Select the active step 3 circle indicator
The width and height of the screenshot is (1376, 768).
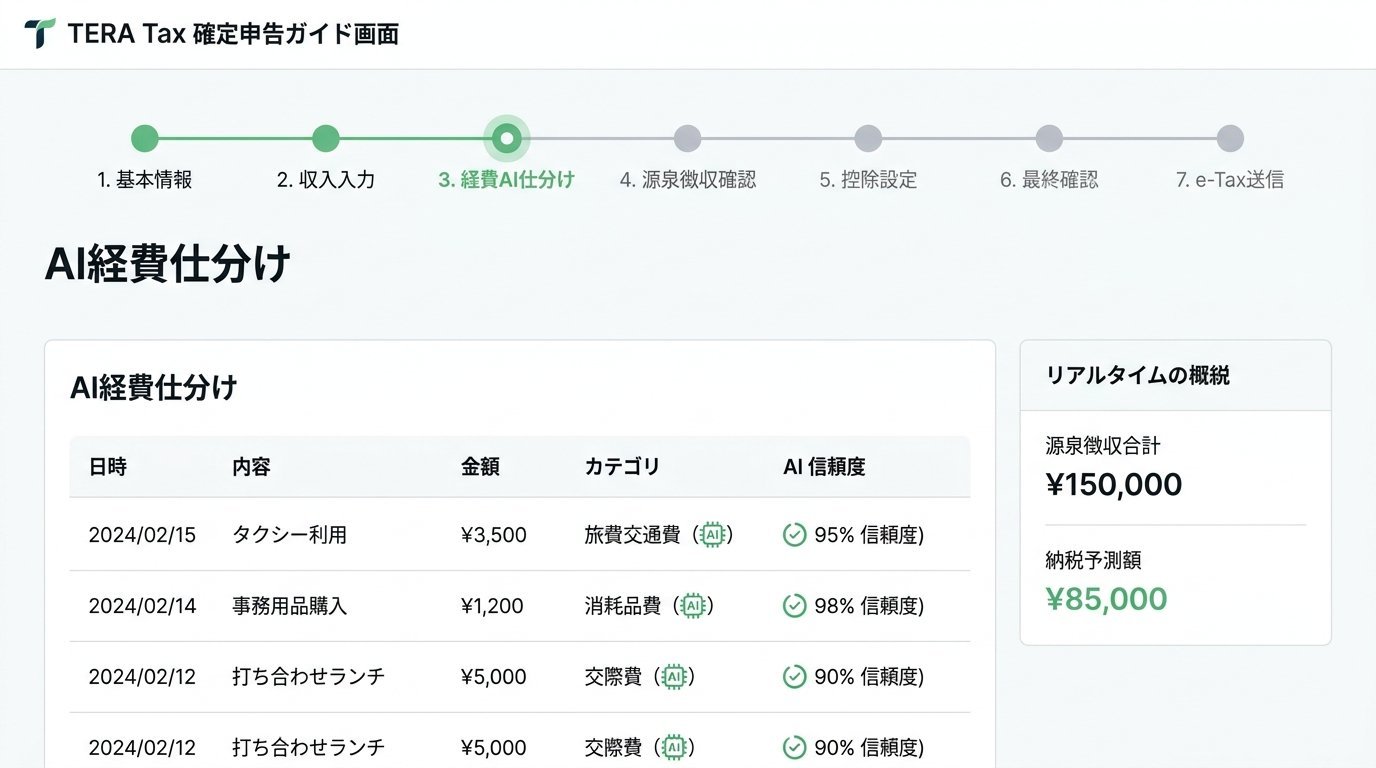[x=506, y=138]
